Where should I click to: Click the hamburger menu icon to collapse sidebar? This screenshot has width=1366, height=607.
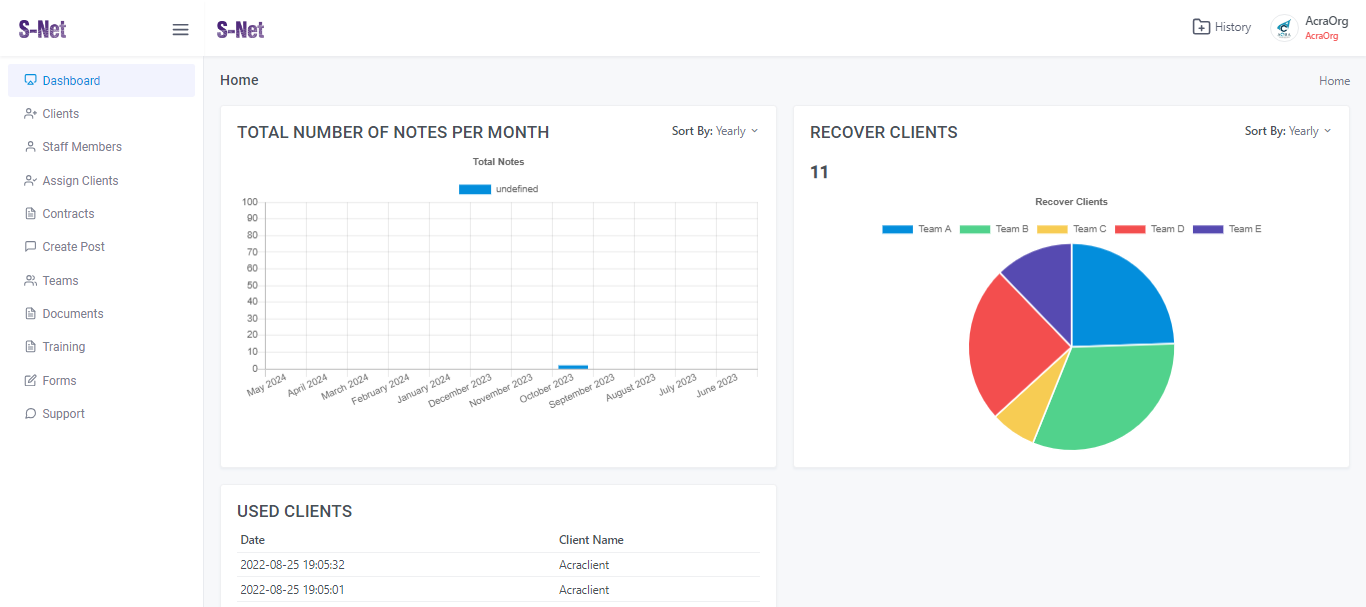pyautogui.click(x=180, y=30)
